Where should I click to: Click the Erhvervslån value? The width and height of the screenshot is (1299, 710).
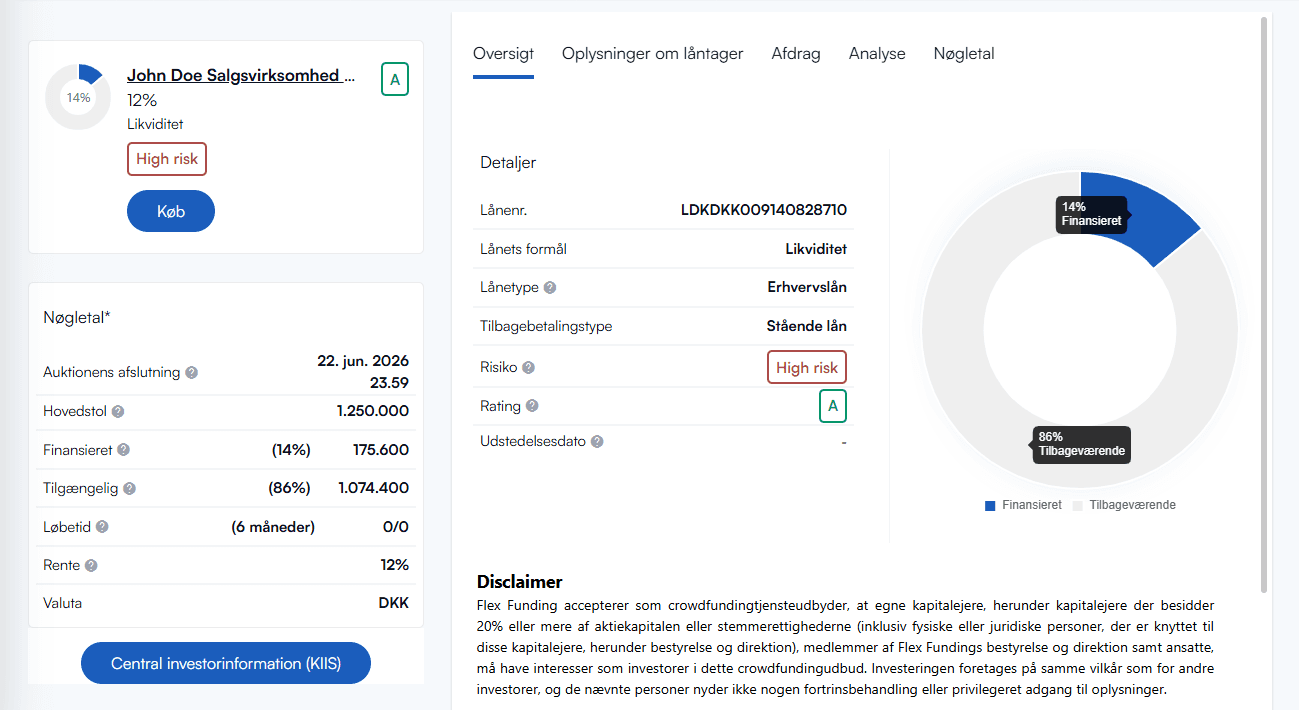[x=807, y=287]
